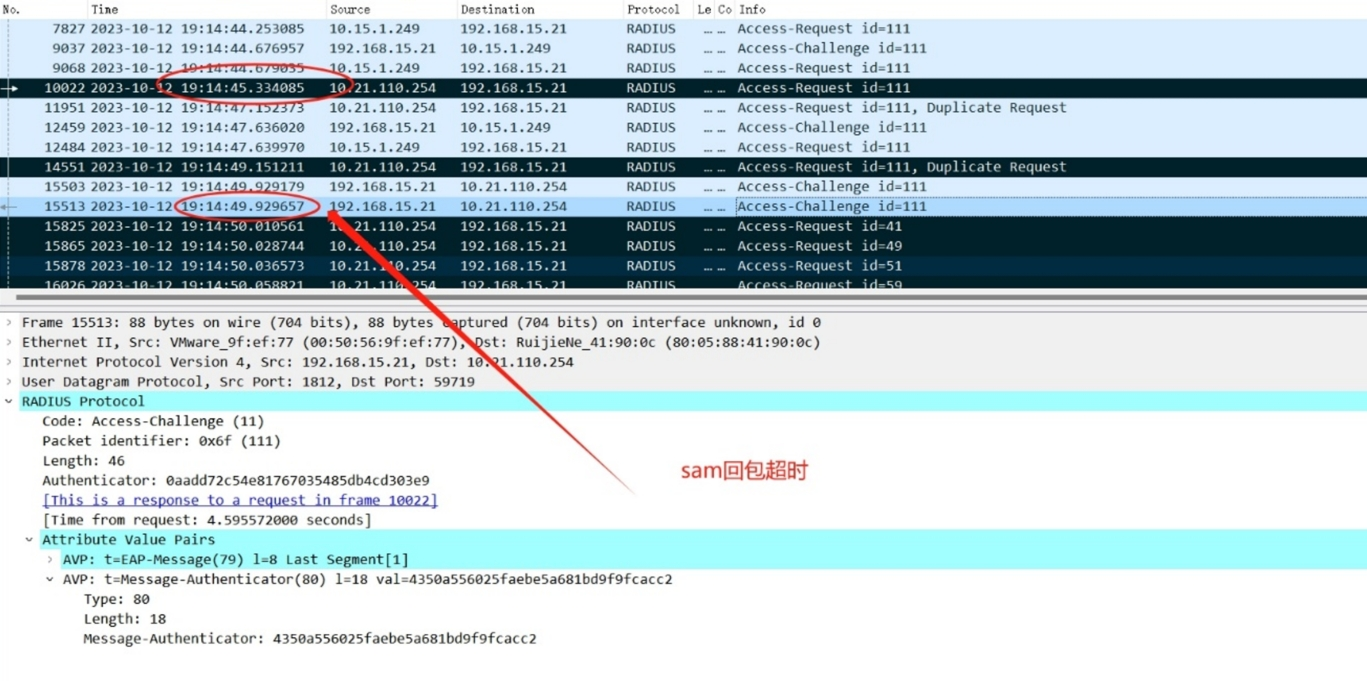
Task: Open the response-to-request frame 10022 link
Action: click(240, 500)
